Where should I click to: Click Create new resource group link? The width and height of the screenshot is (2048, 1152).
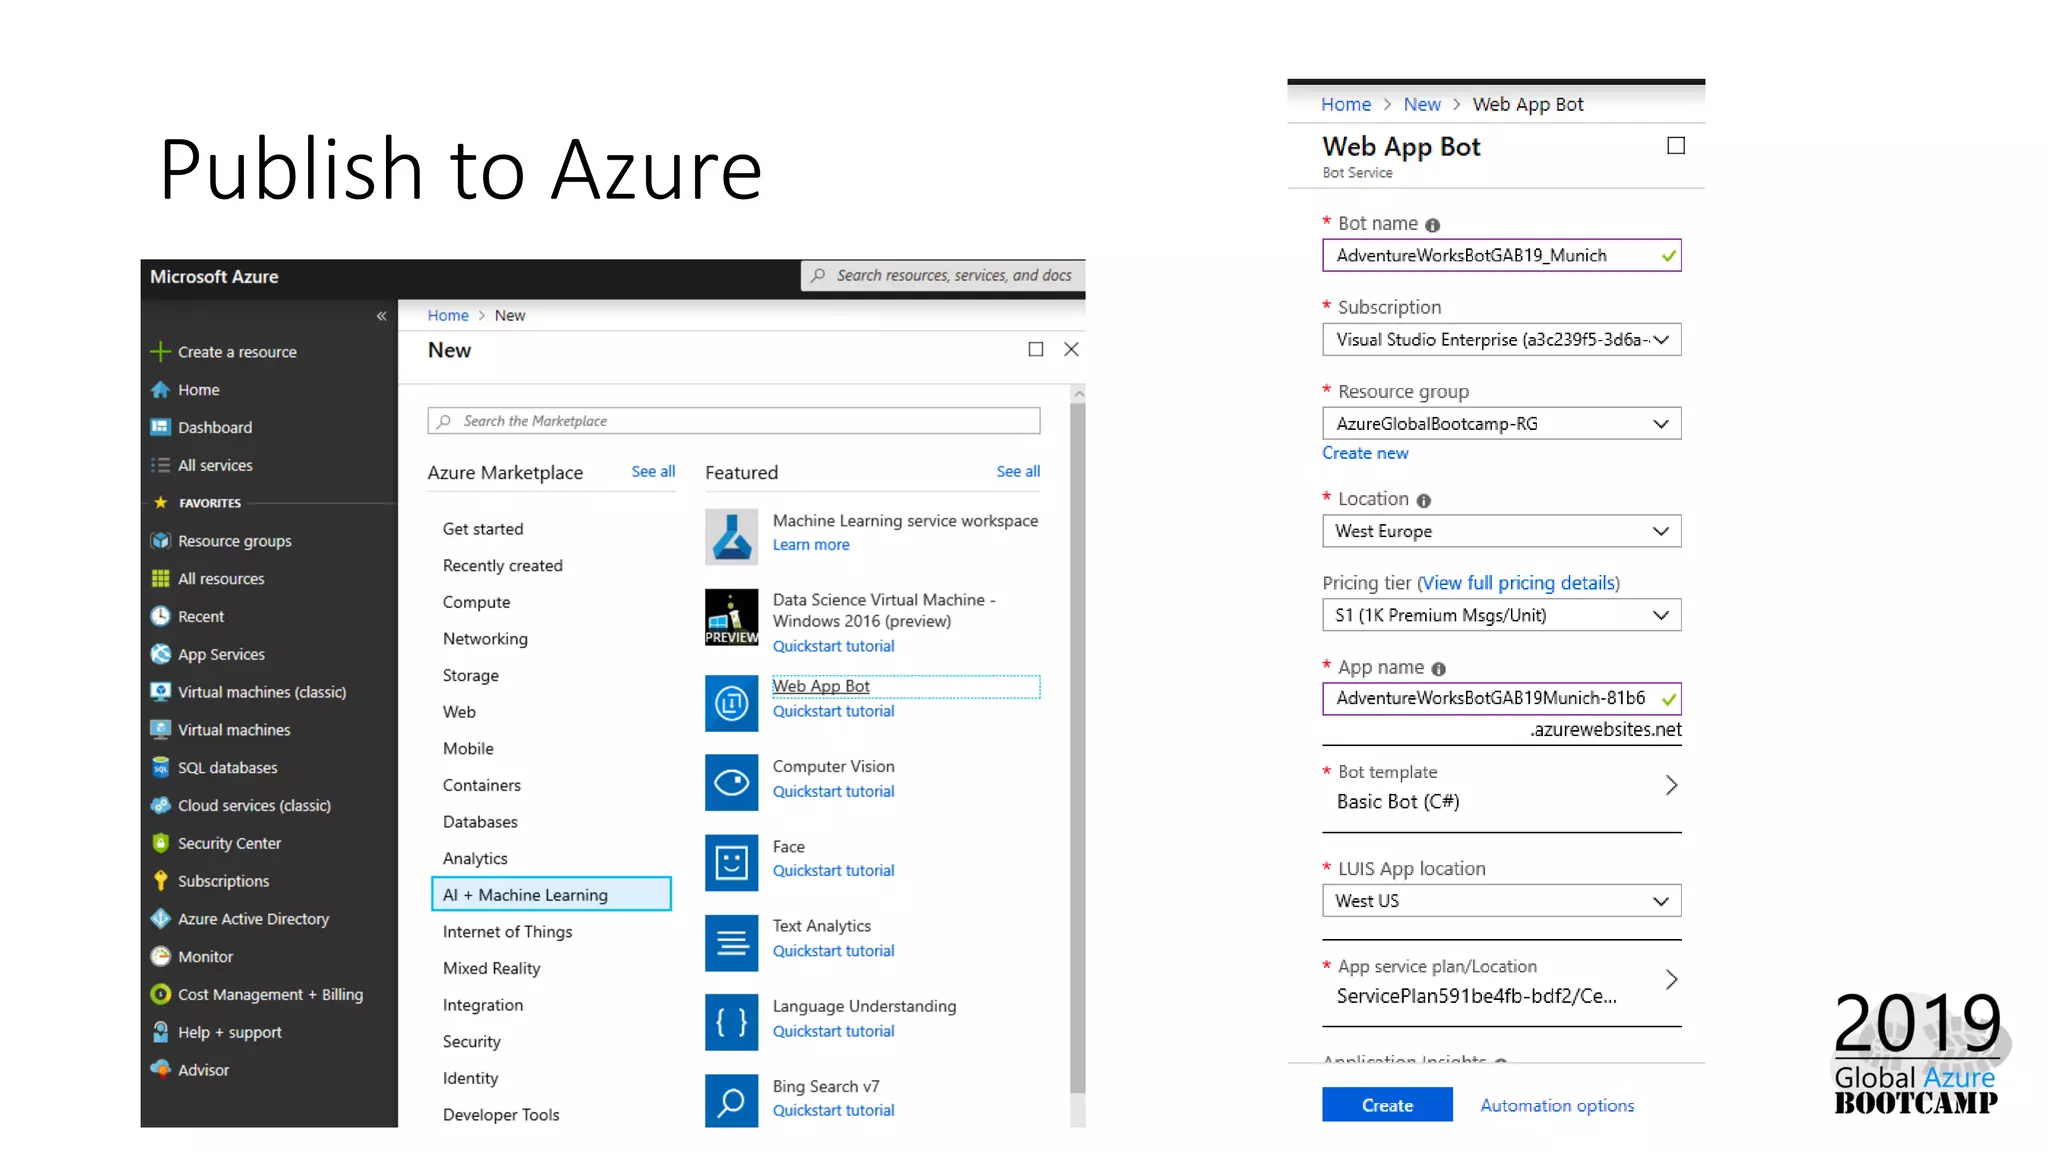coord(1365,453)
